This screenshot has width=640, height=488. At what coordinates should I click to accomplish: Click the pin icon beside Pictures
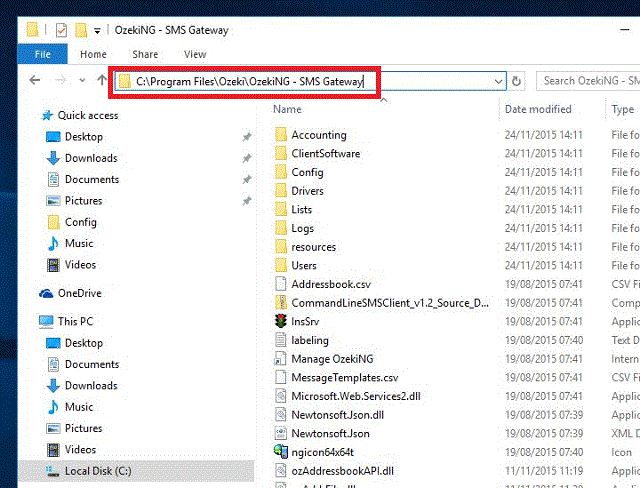pos(247,200)
